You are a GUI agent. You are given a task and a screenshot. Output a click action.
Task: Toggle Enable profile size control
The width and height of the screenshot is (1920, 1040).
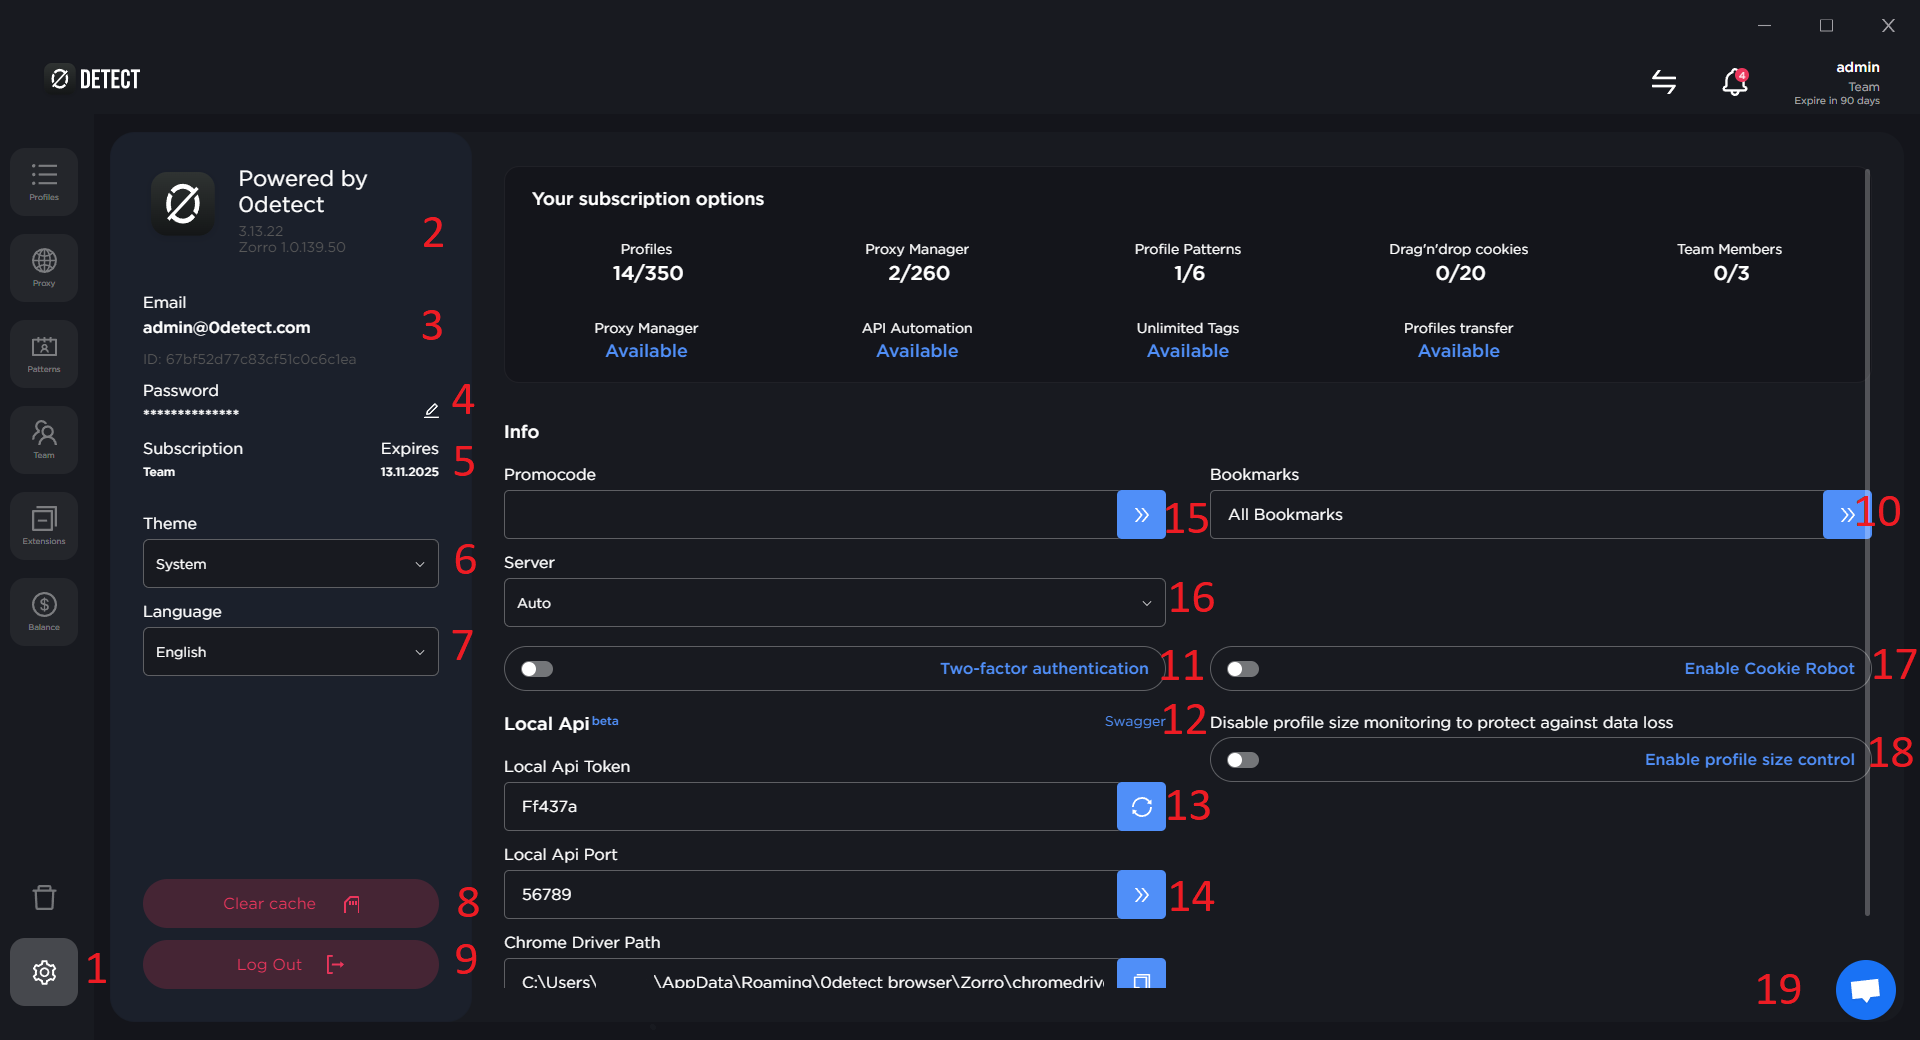click(x=1243, y=760)
